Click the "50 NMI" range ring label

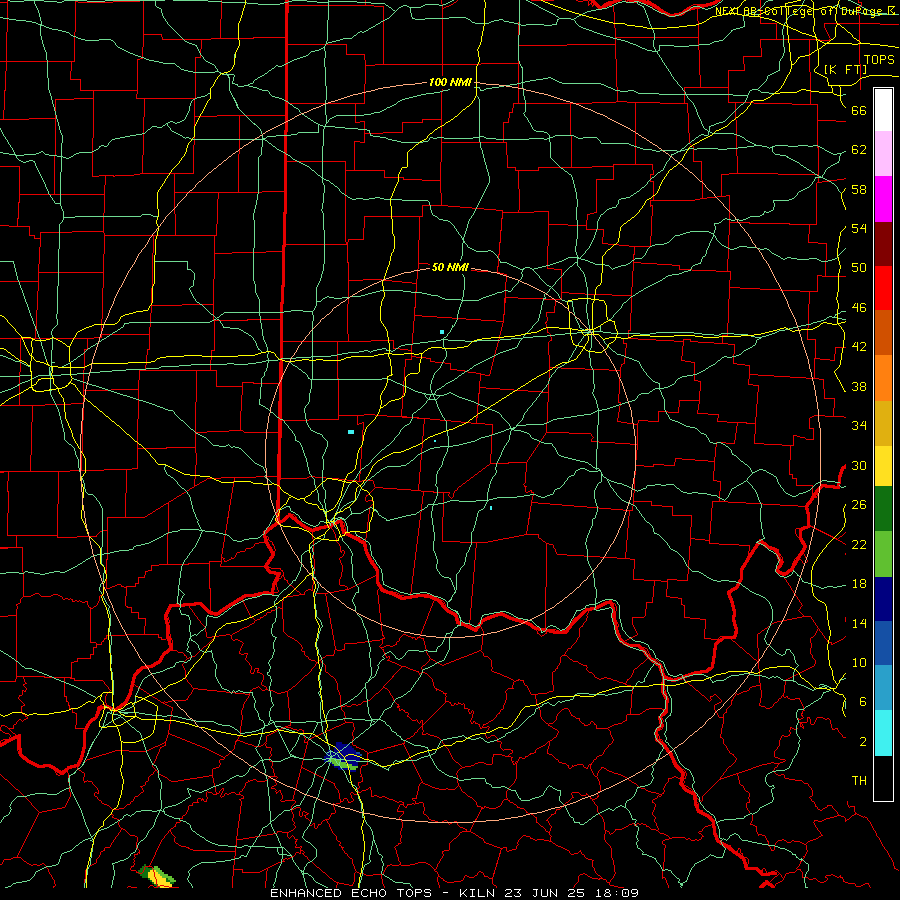tap(451, 267)
